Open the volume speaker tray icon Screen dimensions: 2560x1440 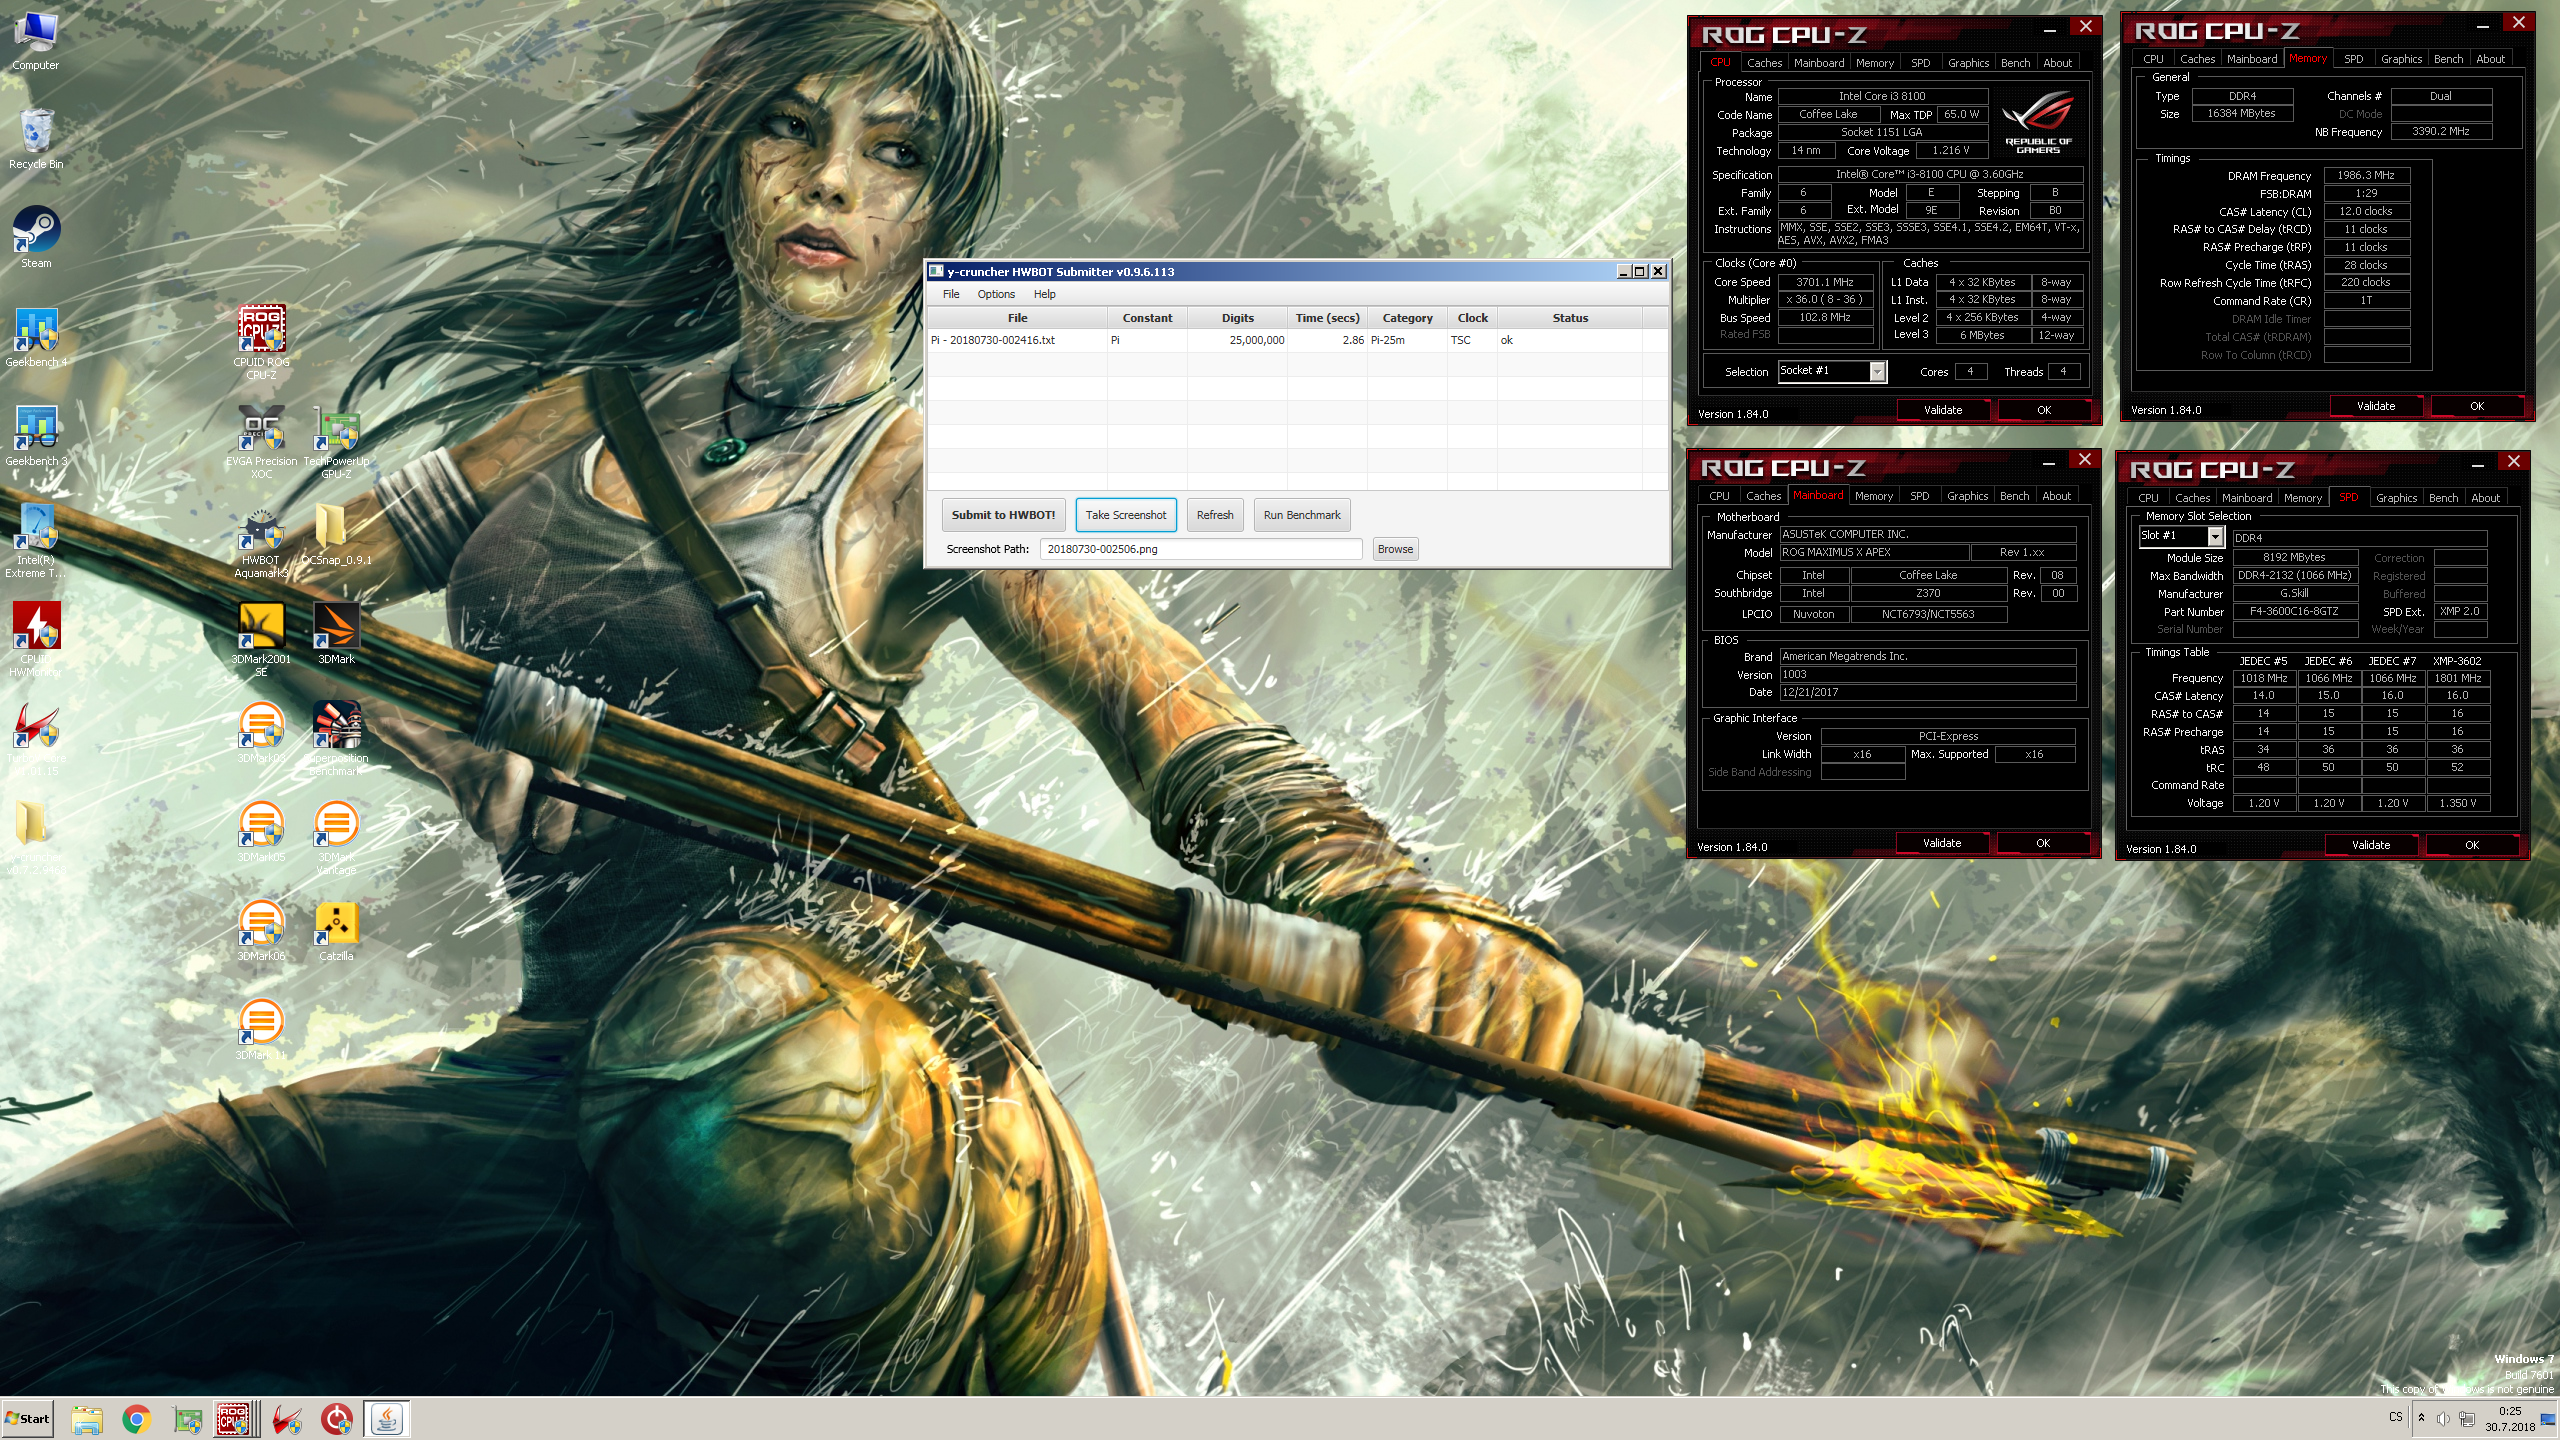(x=2443, y=1419)
